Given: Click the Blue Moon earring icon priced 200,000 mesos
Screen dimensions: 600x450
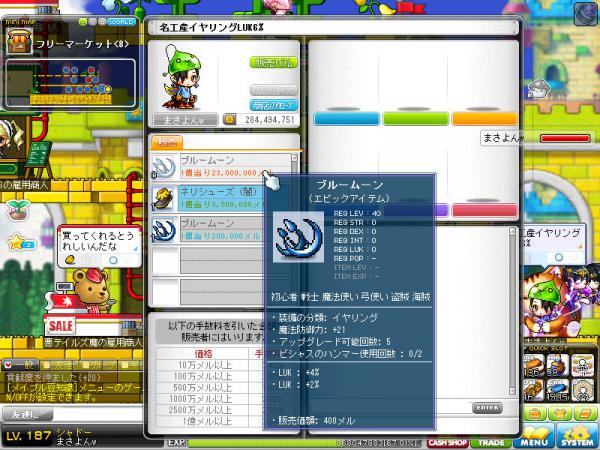Looking at the screenshot, I should click(x=164, y=230).
